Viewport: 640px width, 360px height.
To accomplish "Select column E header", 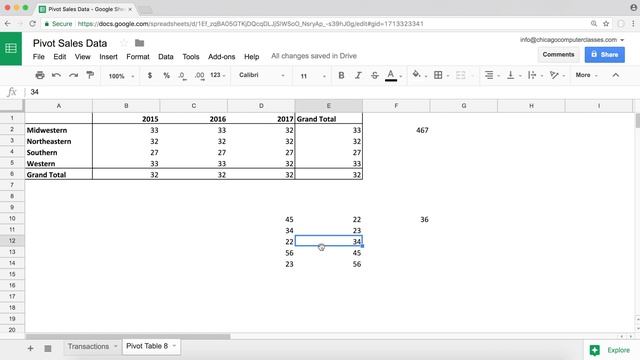I will point(329,106).
